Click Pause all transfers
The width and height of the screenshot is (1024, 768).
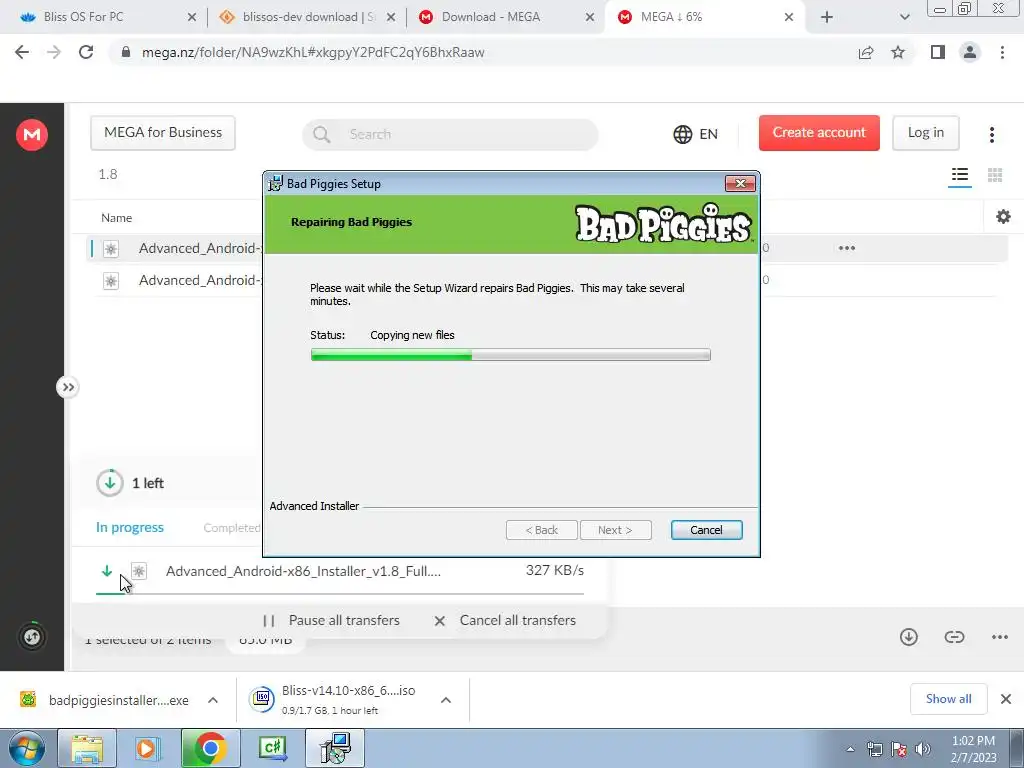[x=331, y=620]
